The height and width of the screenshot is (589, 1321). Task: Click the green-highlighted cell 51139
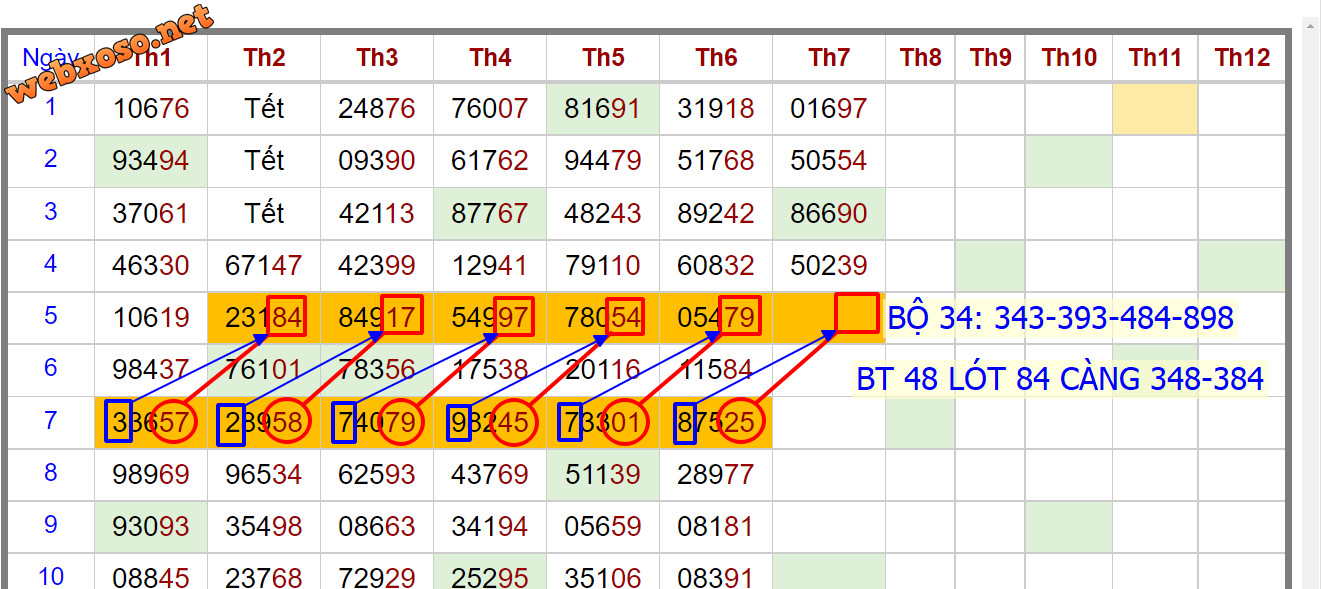[x=603, y=475]
